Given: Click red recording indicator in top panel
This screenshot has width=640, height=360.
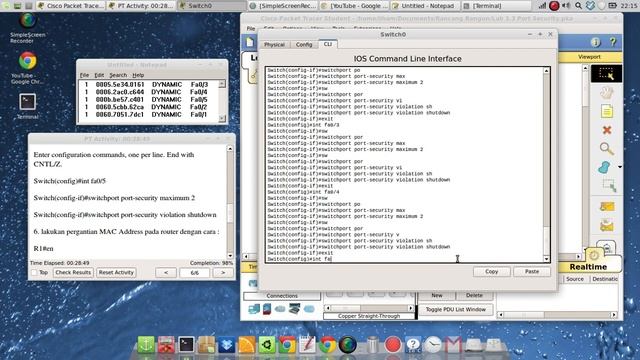Looking at the screenshot, I should tap(554, 6).
